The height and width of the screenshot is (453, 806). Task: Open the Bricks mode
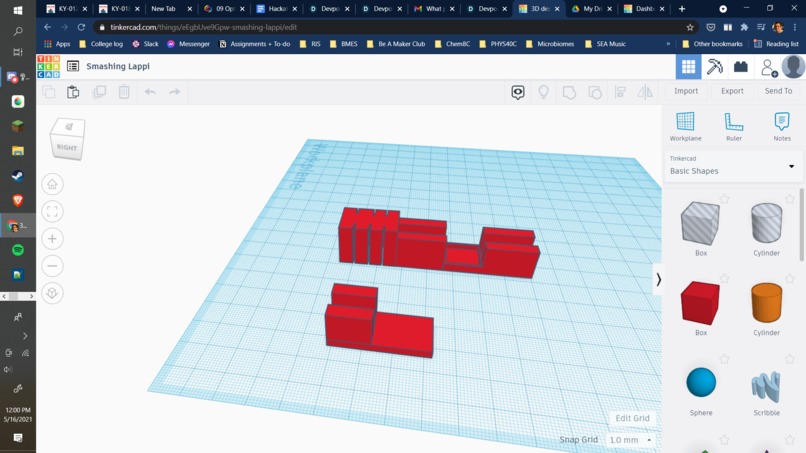[741, 67]
